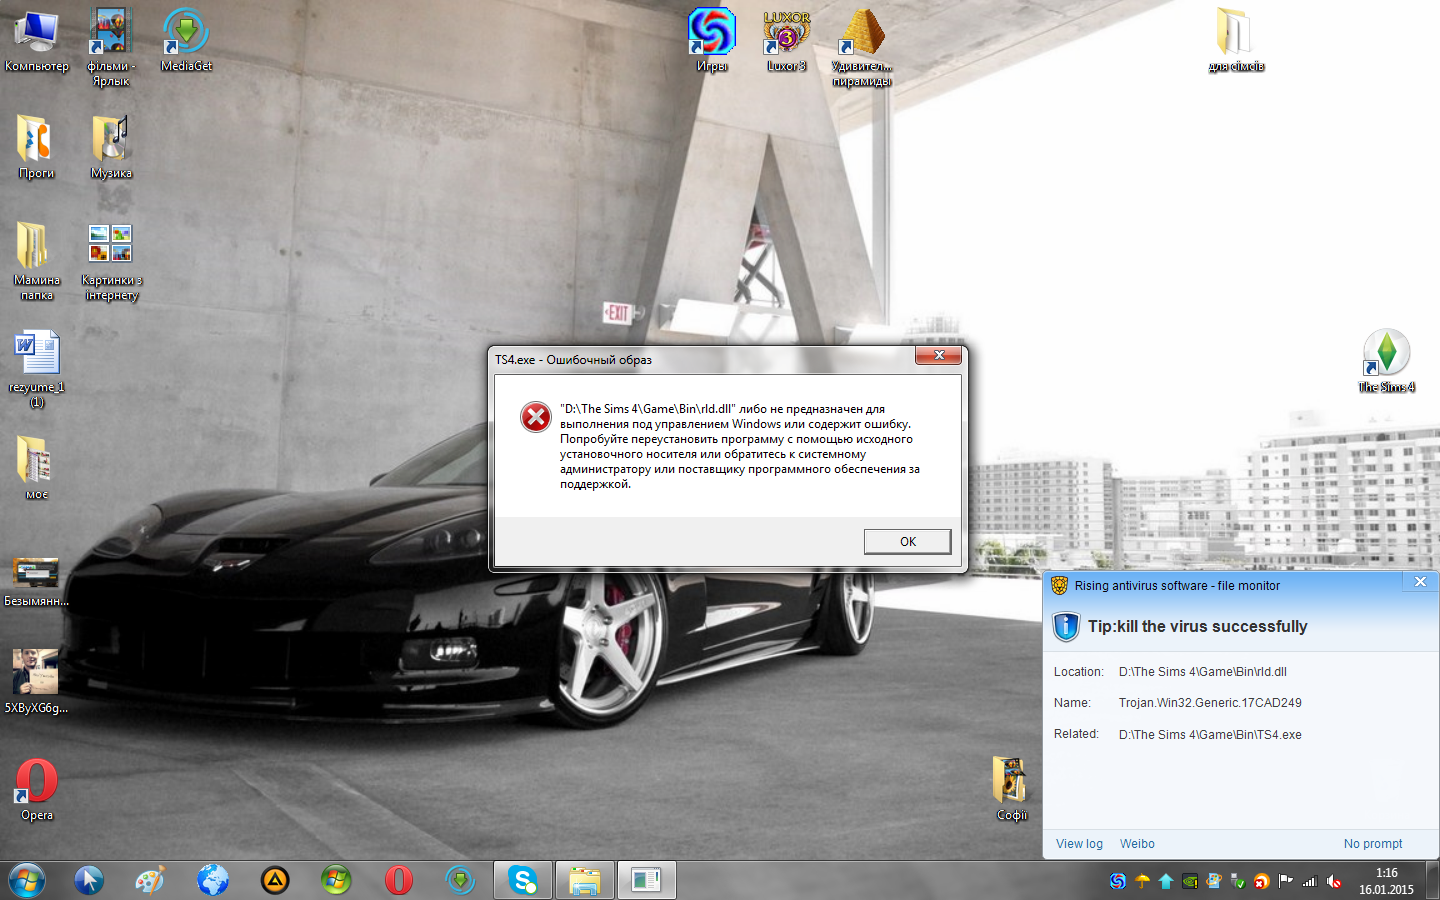Click the orange antivirus tray icon

click(x=1262, y=881)
